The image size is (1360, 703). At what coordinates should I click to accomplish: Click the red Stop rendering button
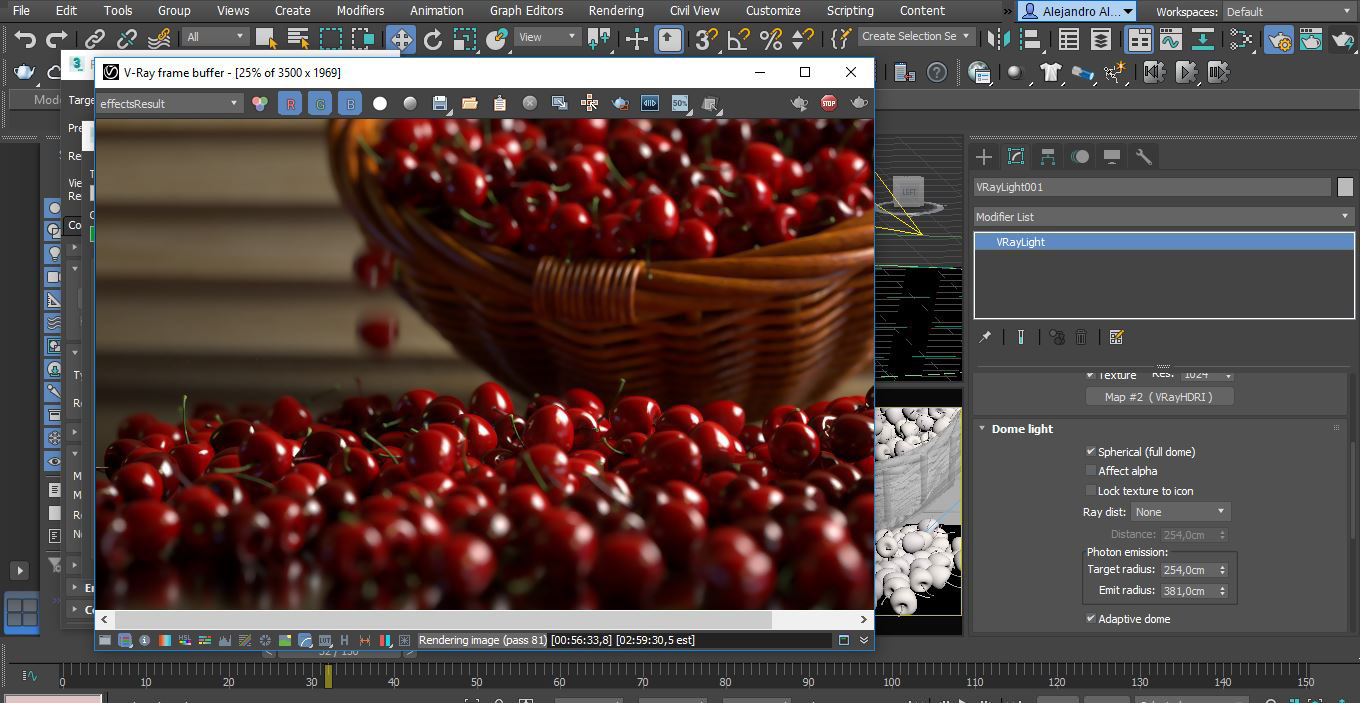[x=828, y=103]
